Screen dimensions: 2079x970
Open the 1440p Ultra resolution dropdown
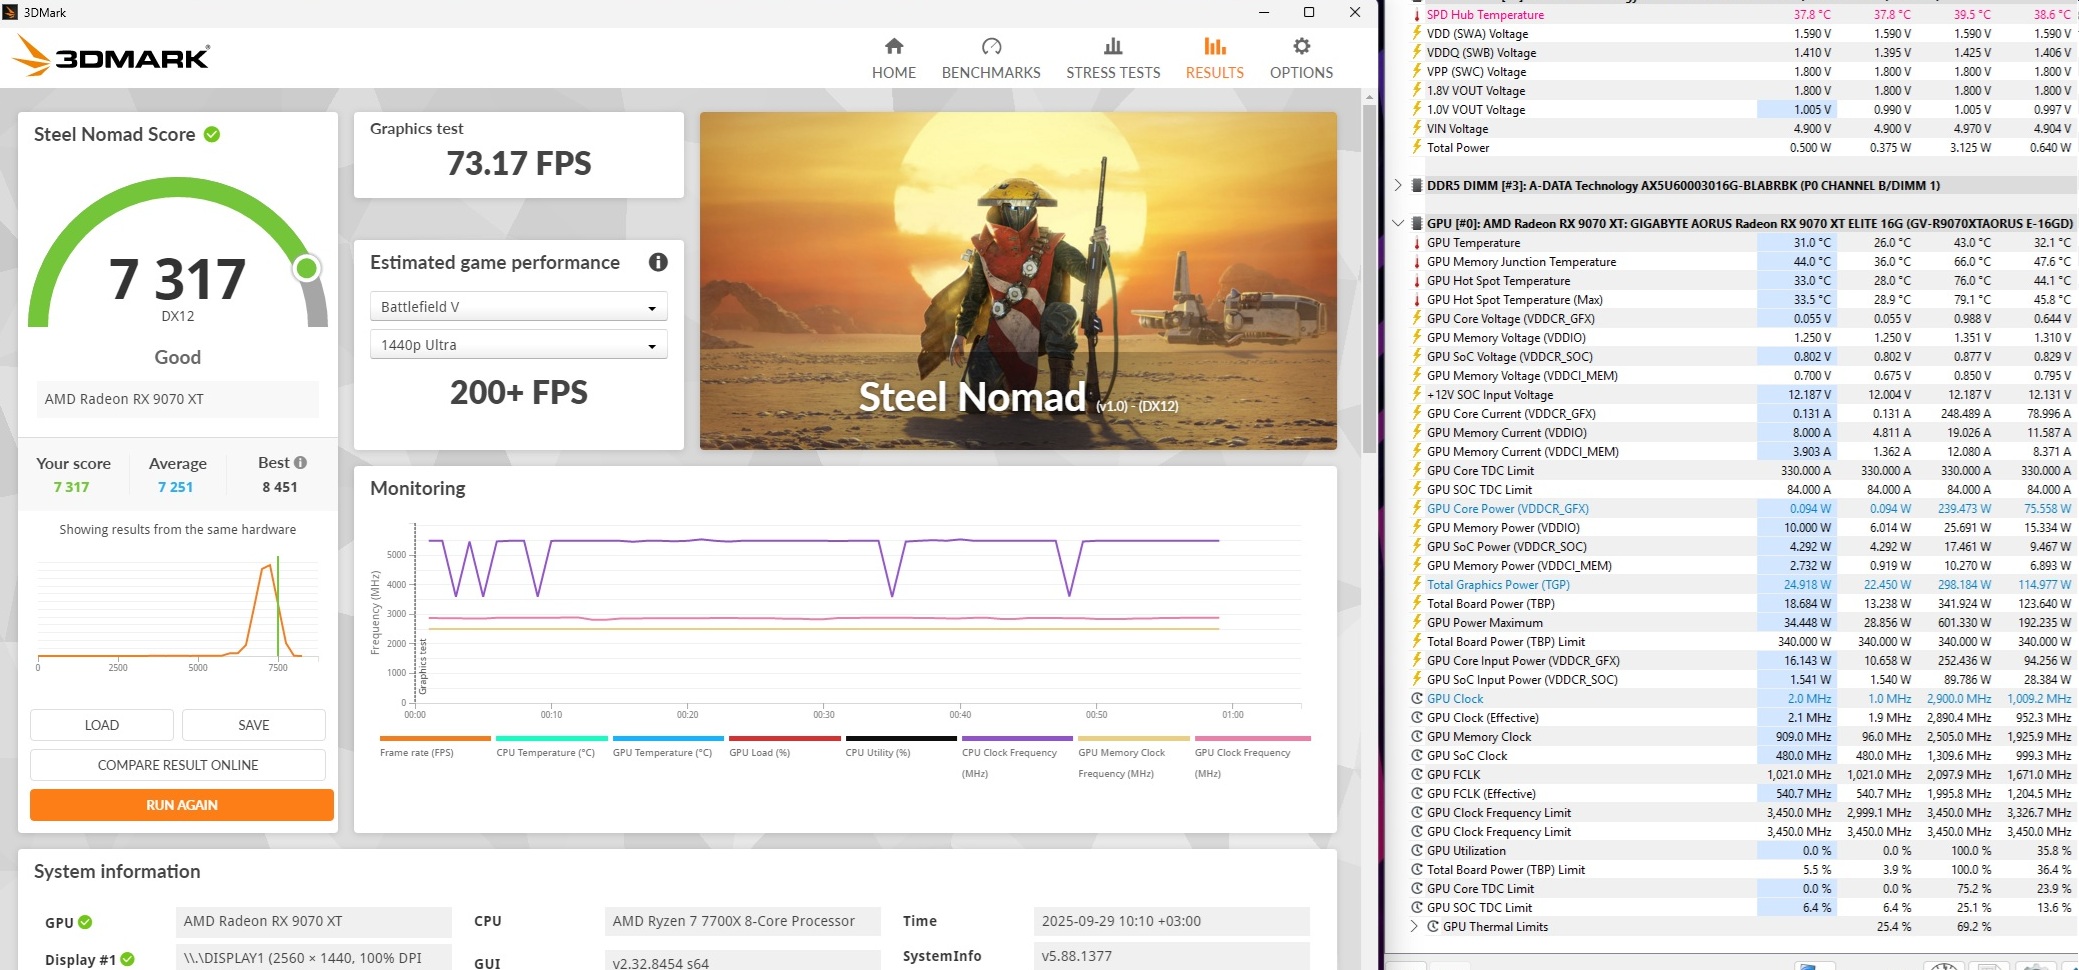pyautogui.click(x=518, y=345)
